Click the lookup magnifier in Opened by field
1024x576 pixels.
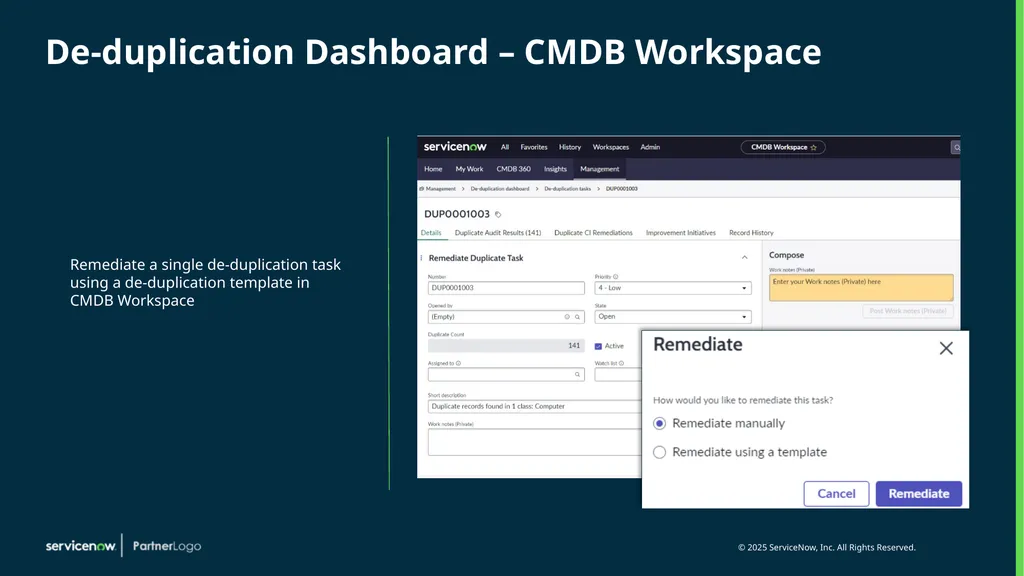point(577,317)
